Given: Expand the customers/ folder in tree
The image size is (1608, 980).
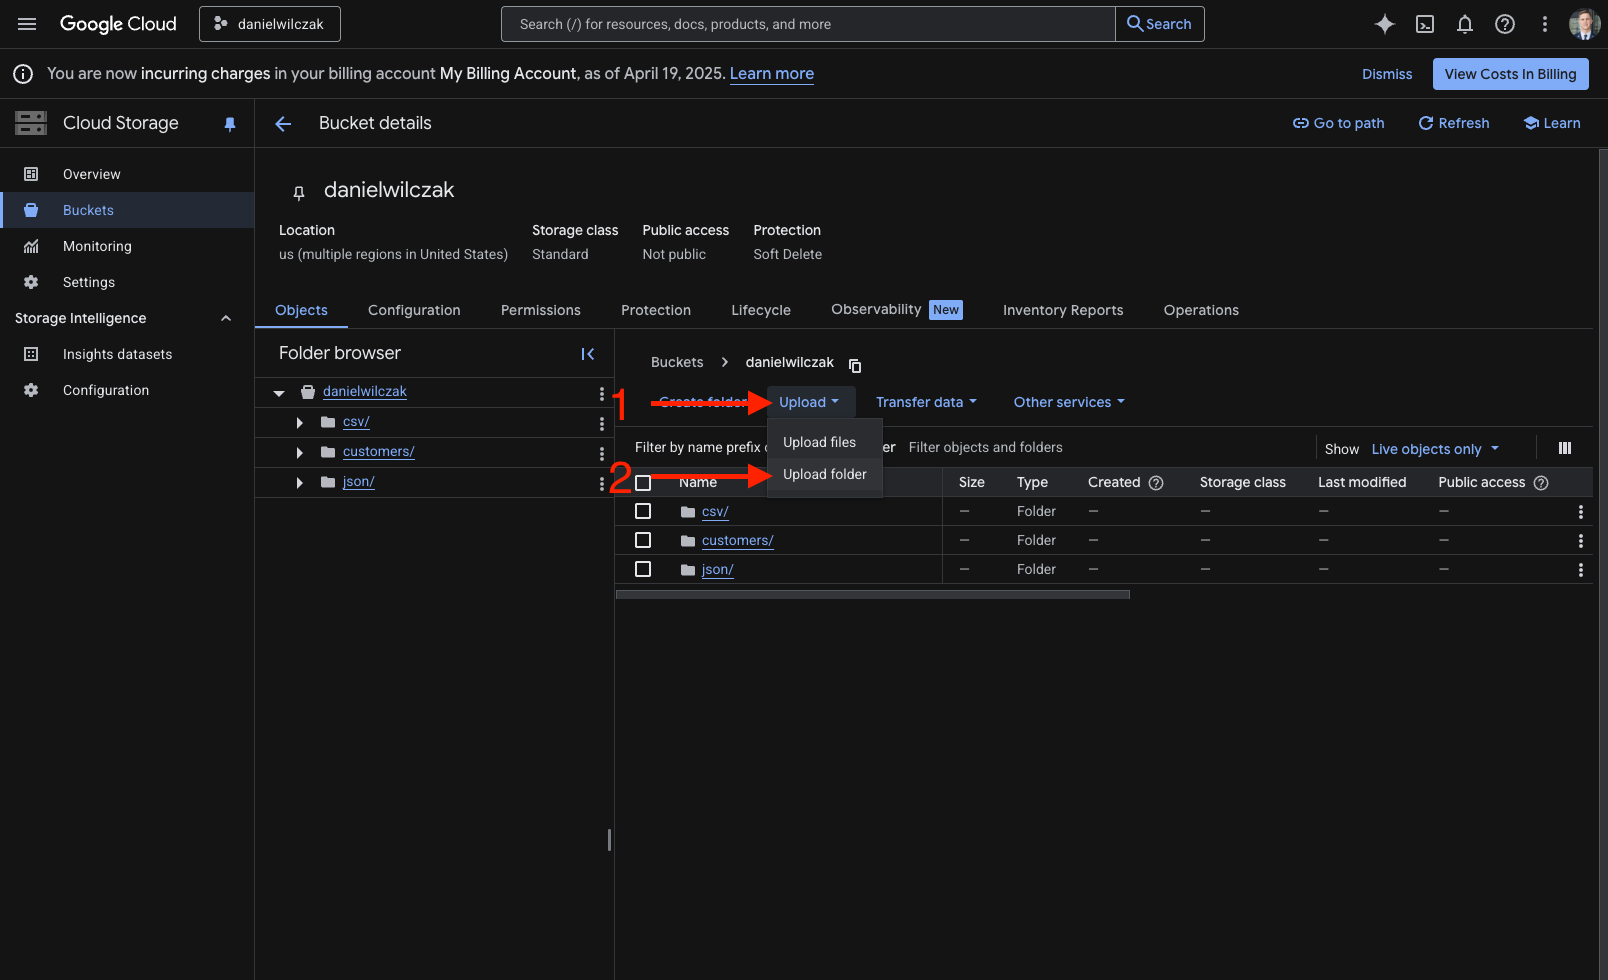Looking at the screenshot, I should click(299, 453).
